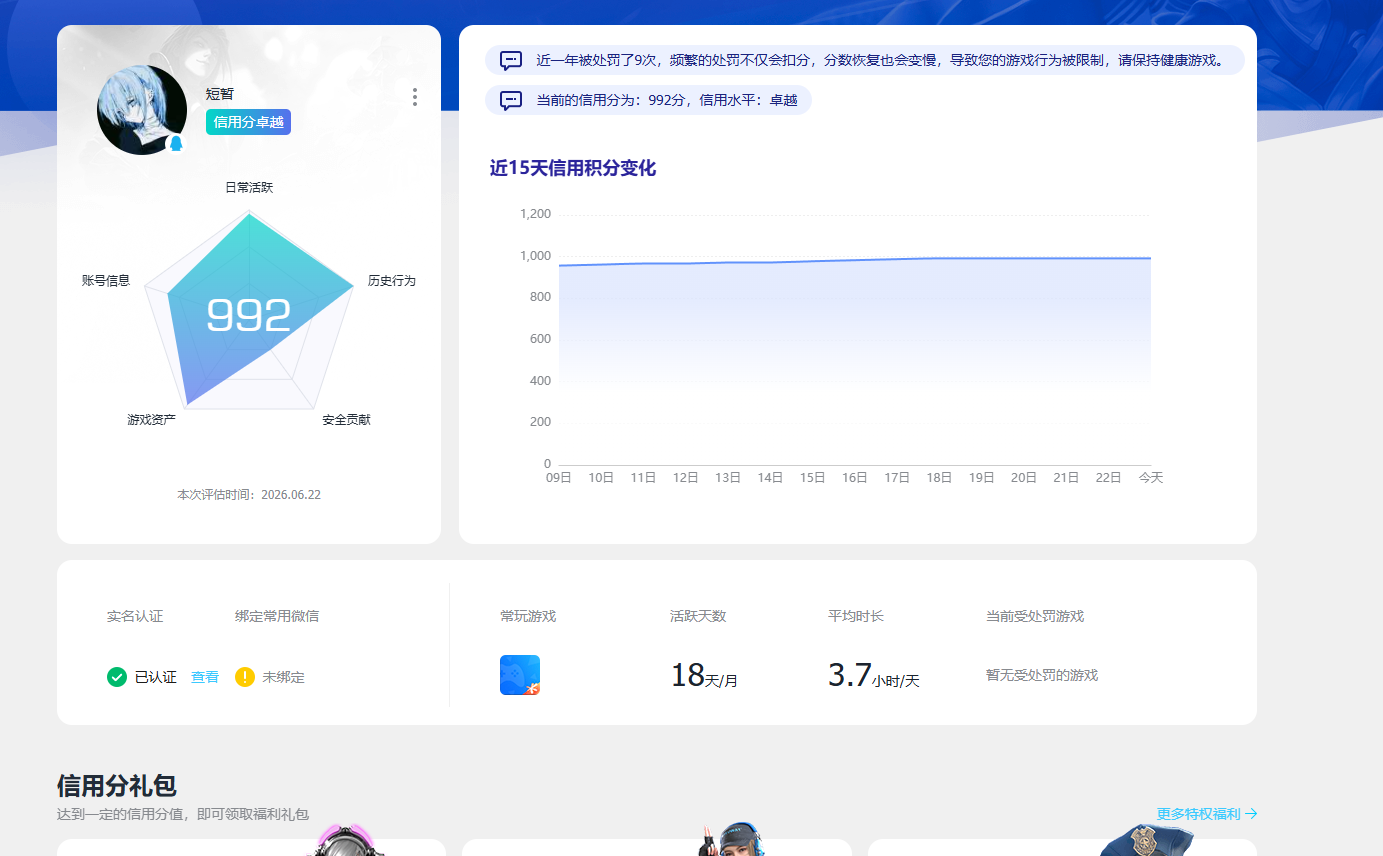Click the 09日 label on chart axis
The height and width of the screenshot is (856, 1383).
pyautogui.click(x=558, y=478)
